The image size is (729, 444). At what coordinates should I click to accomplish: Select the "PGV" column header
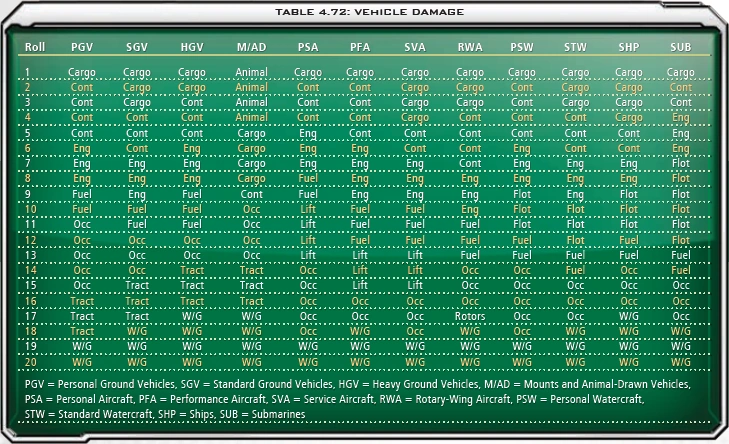pyautogui.click(x=82, y=47)
